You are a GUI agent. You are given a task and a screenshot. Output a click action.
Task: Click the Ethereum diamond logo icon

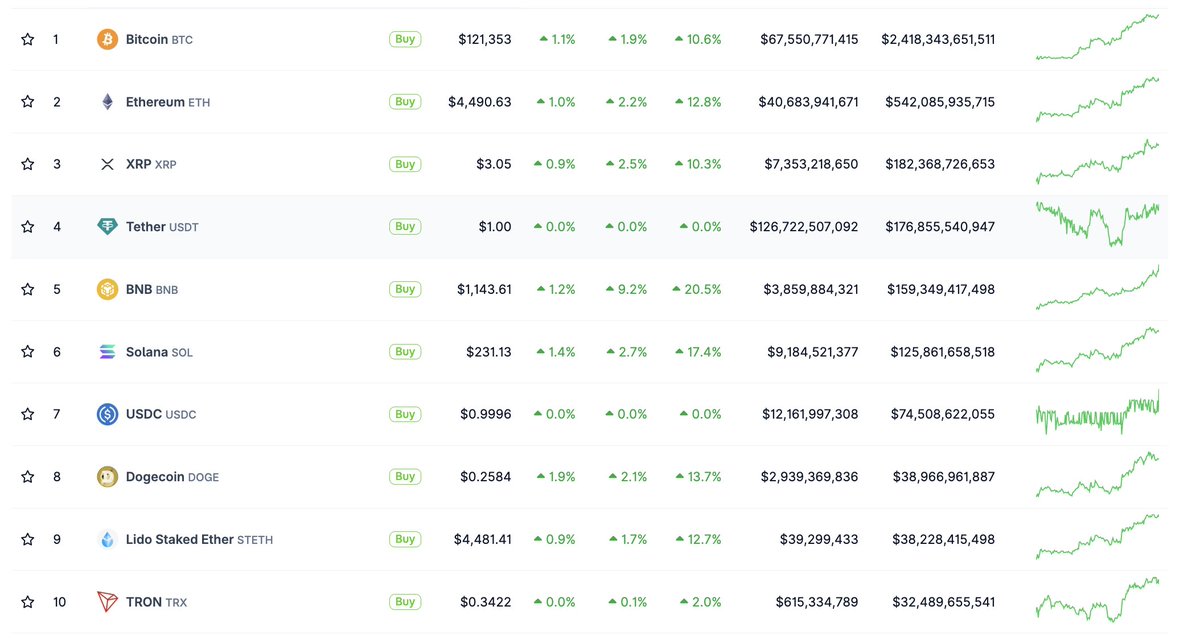click(x=107, y=102)
